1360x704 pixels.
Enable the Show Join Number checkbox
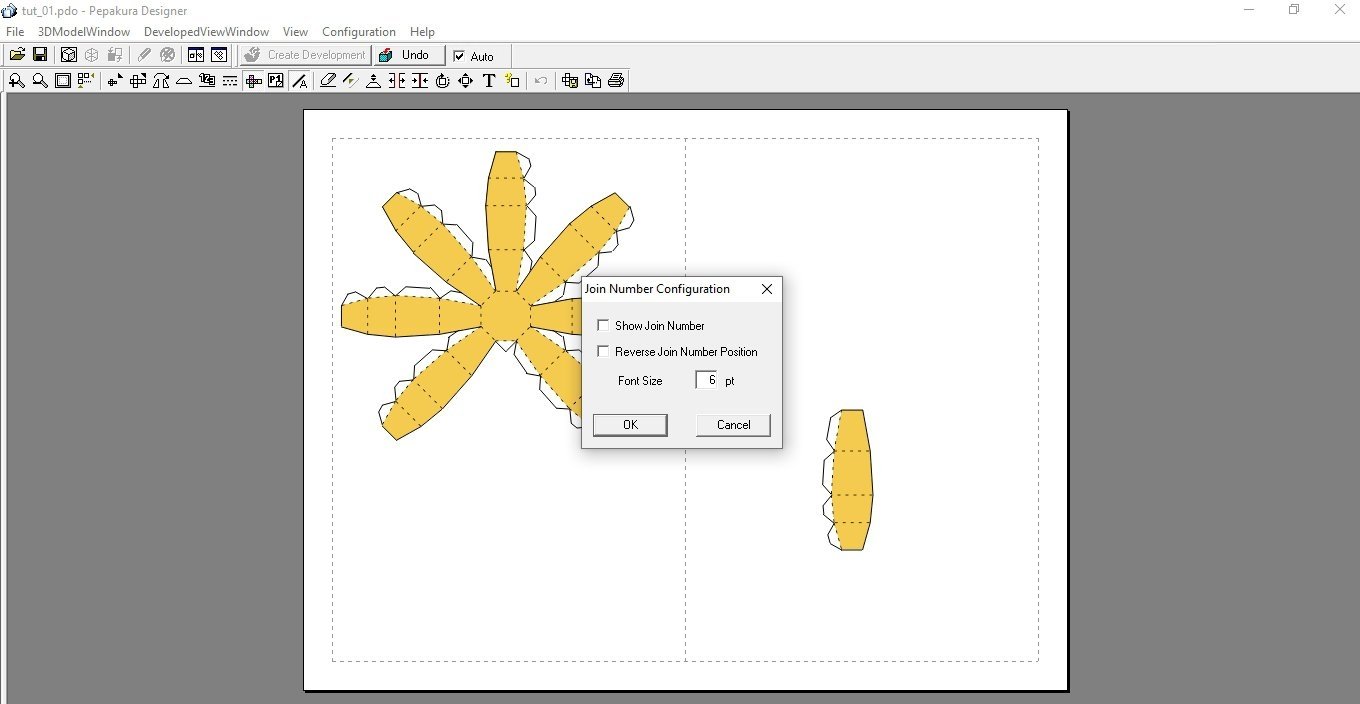coord(603,325)
